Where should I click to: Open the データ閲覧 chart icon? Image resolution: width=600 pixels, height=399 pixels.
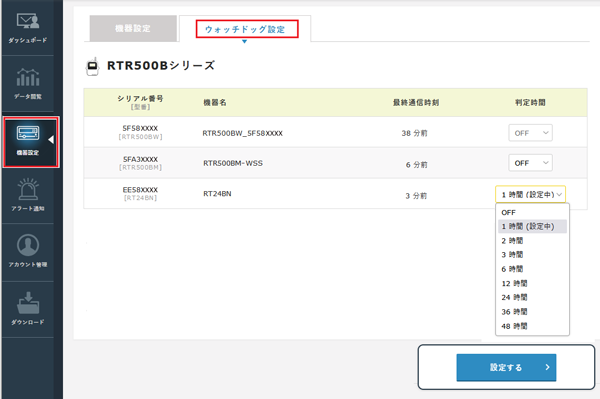pos(28,77)
